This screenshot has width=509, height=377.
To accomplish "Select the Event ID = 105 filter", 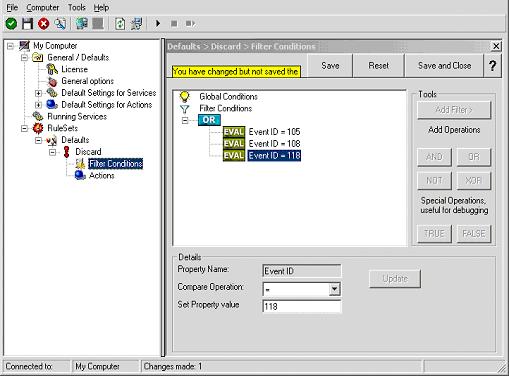I will (x=274, y=132).
